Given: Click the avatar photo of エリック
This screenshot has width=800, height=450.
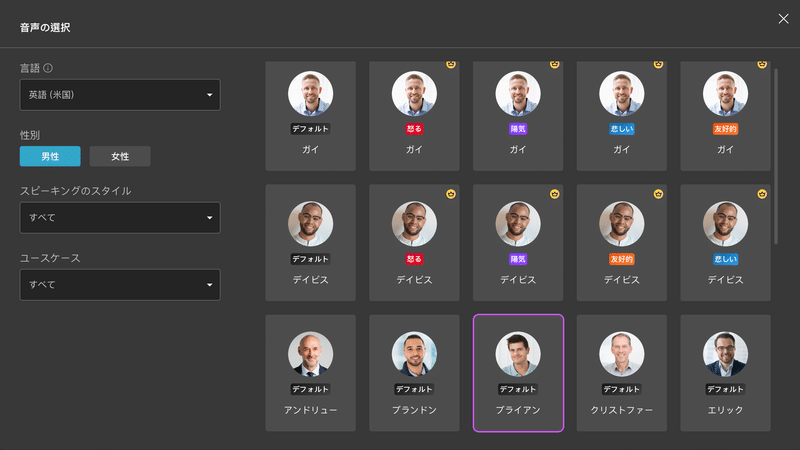Looking at the screenshot, I should pos(725,354).
